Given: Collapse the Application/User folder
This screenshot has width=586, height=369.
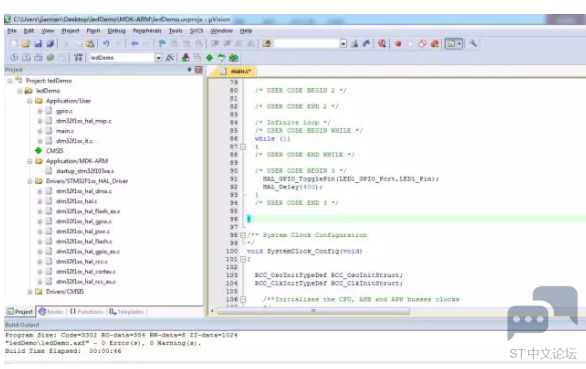Looking at the screenshot, I should click(x=30, y=101).
